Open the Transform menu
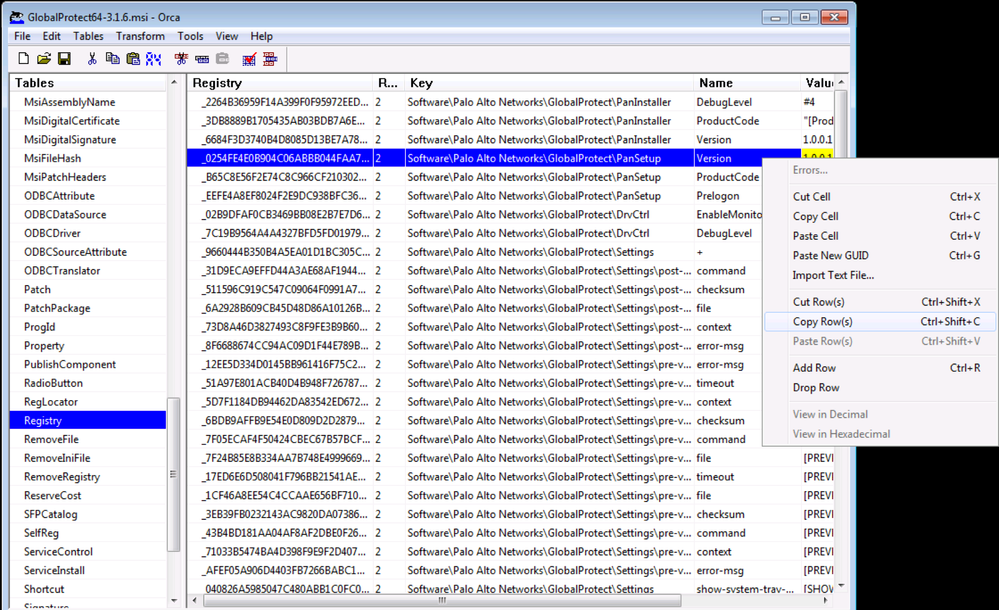The width and height of the screenshot is (999, 610). pyautogui.click(x=140, y=36)
